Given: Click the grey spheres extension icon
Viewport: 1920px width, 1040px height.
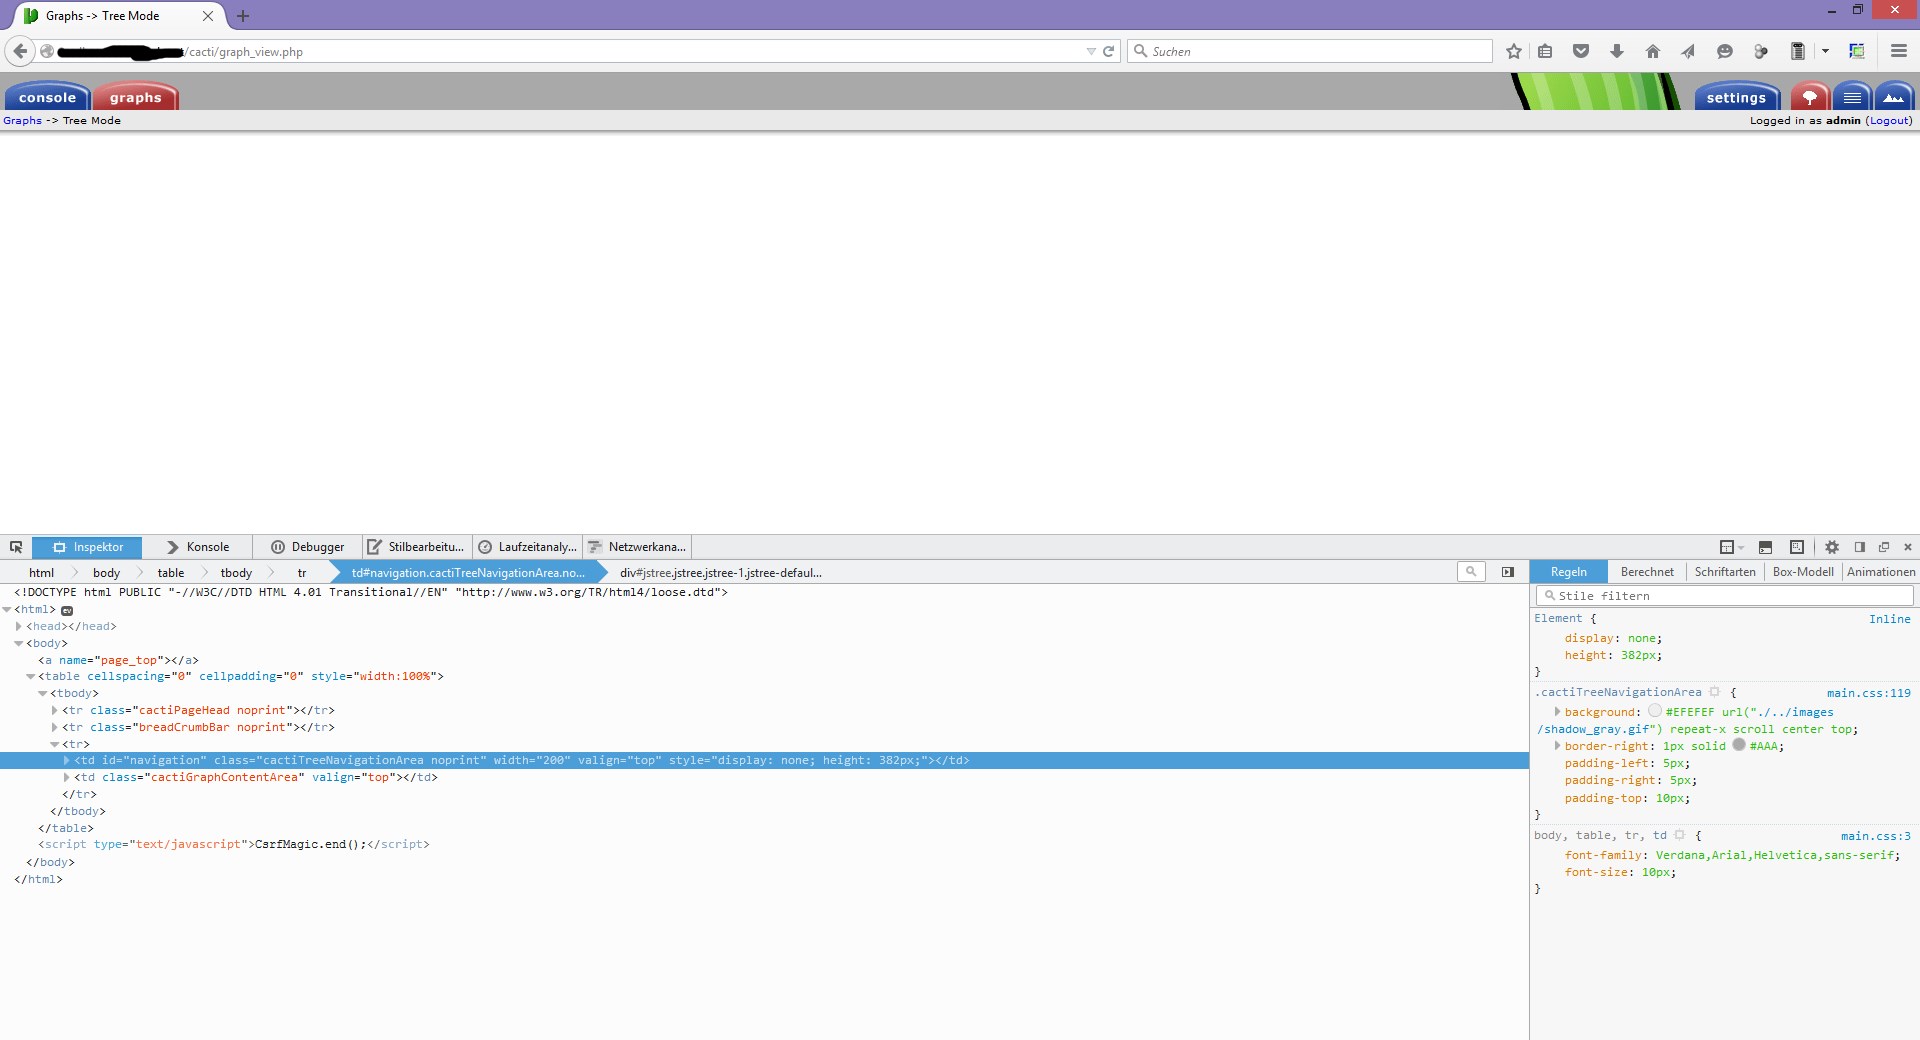Looking at the screenshot, I should (1760, 51).
